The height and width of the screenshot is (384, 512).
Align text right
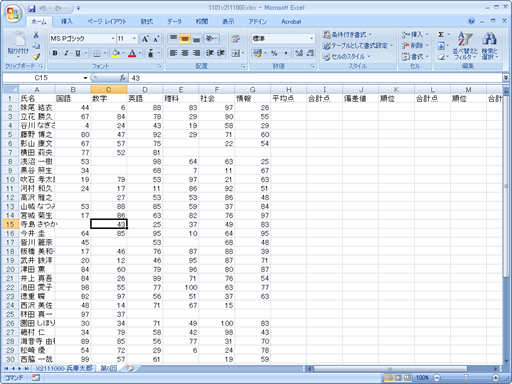click(196, 53)
